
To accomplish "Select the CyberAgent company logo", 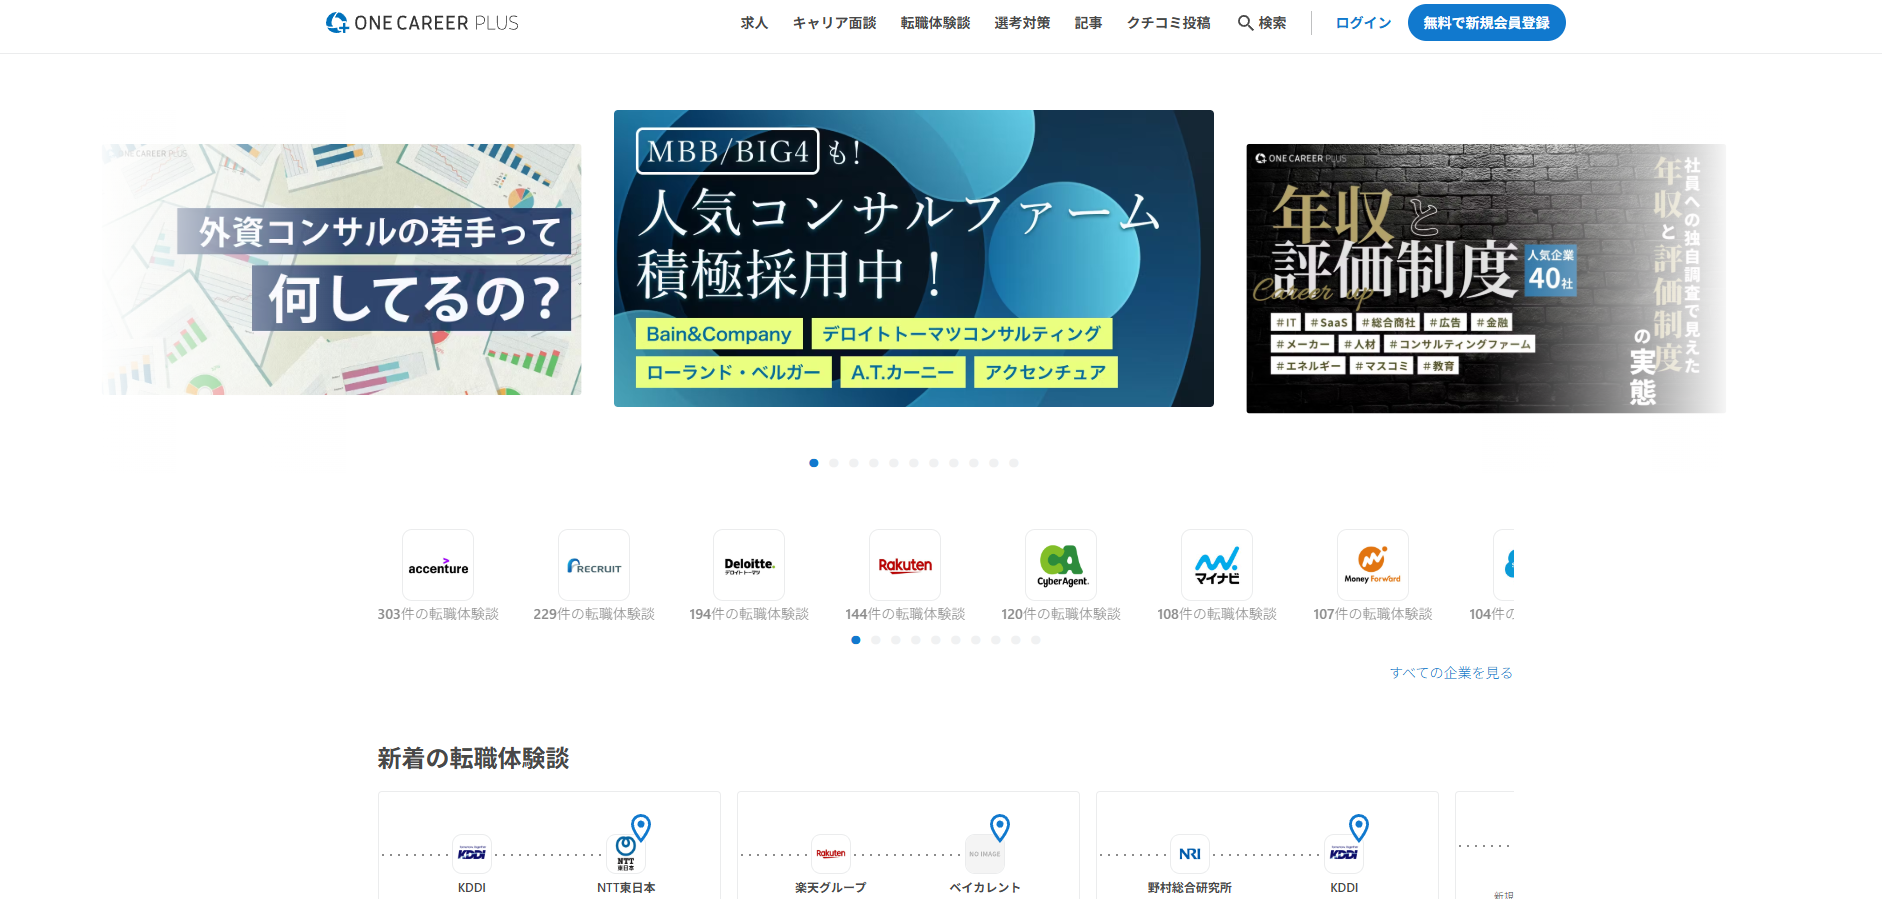I will point(1061,565).
